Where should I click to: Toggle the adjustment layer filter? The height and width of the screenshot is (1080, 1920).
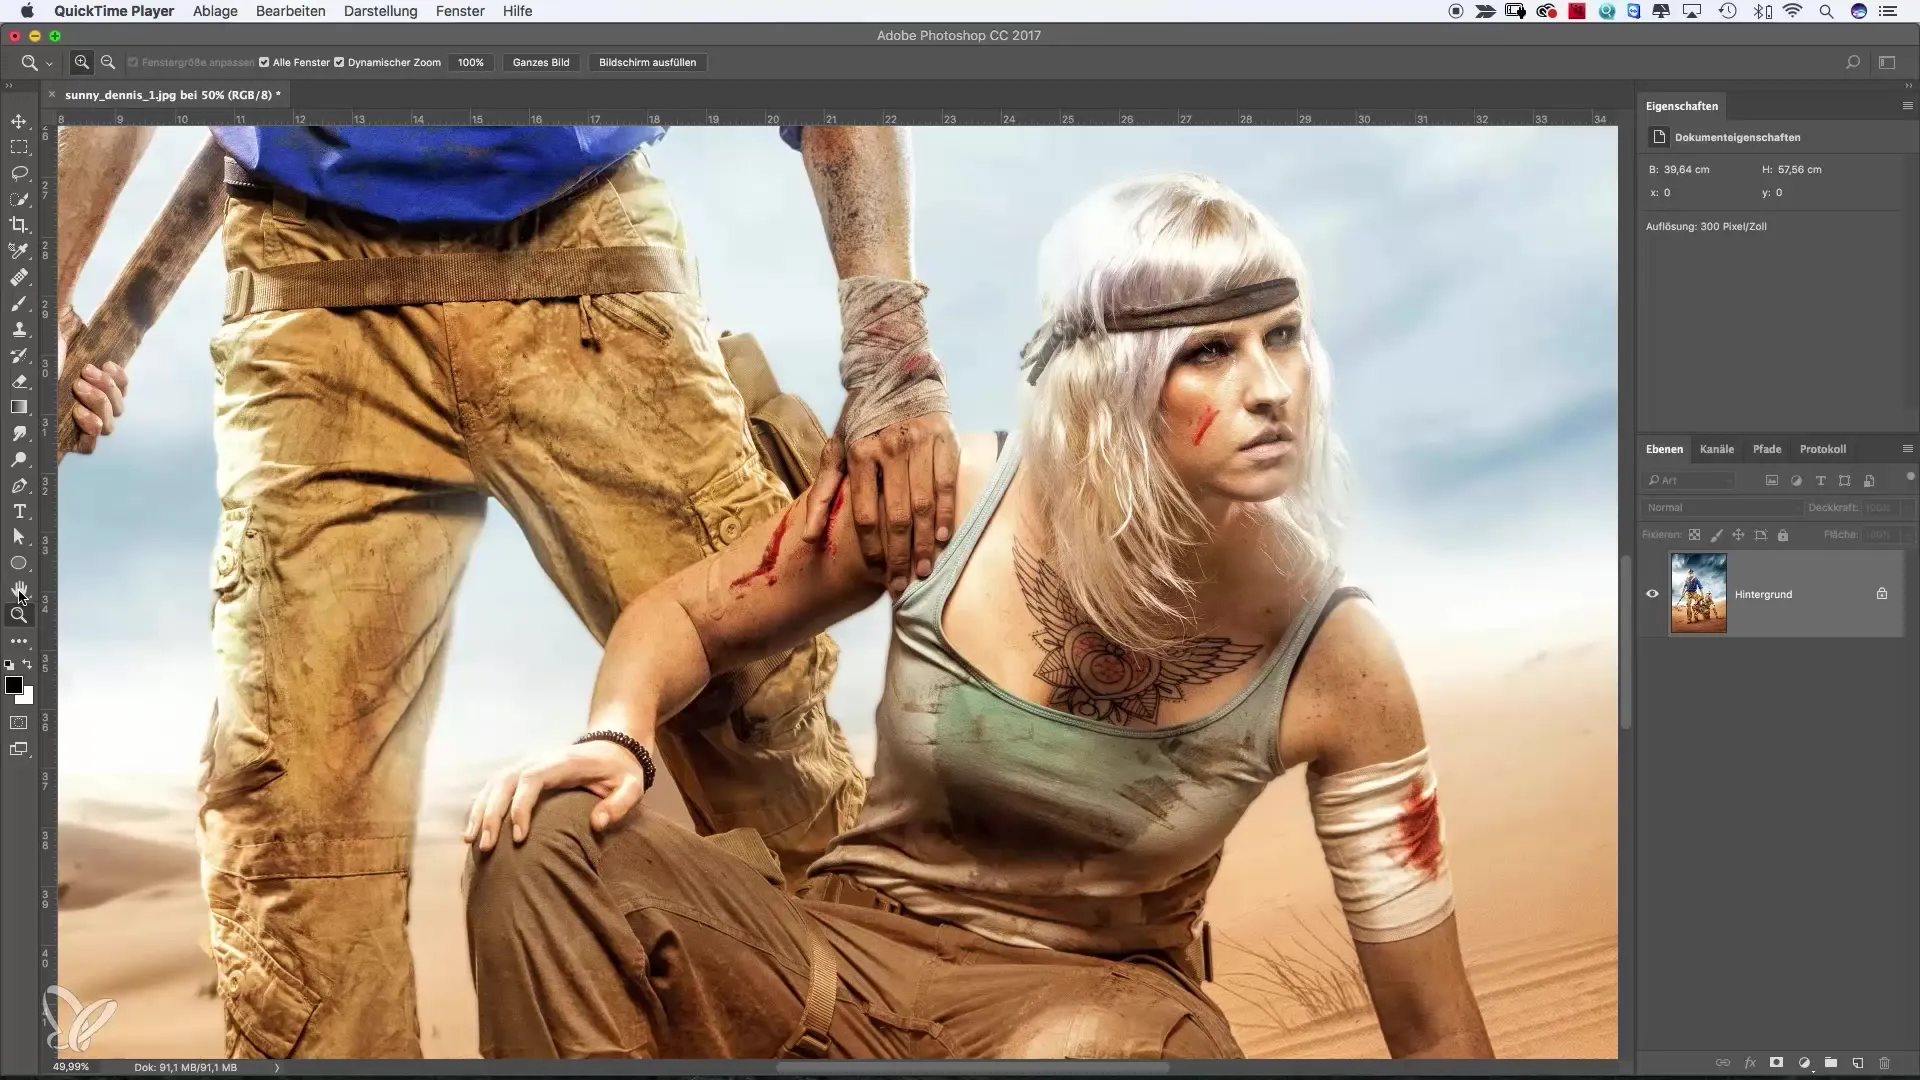point(1796,481)
